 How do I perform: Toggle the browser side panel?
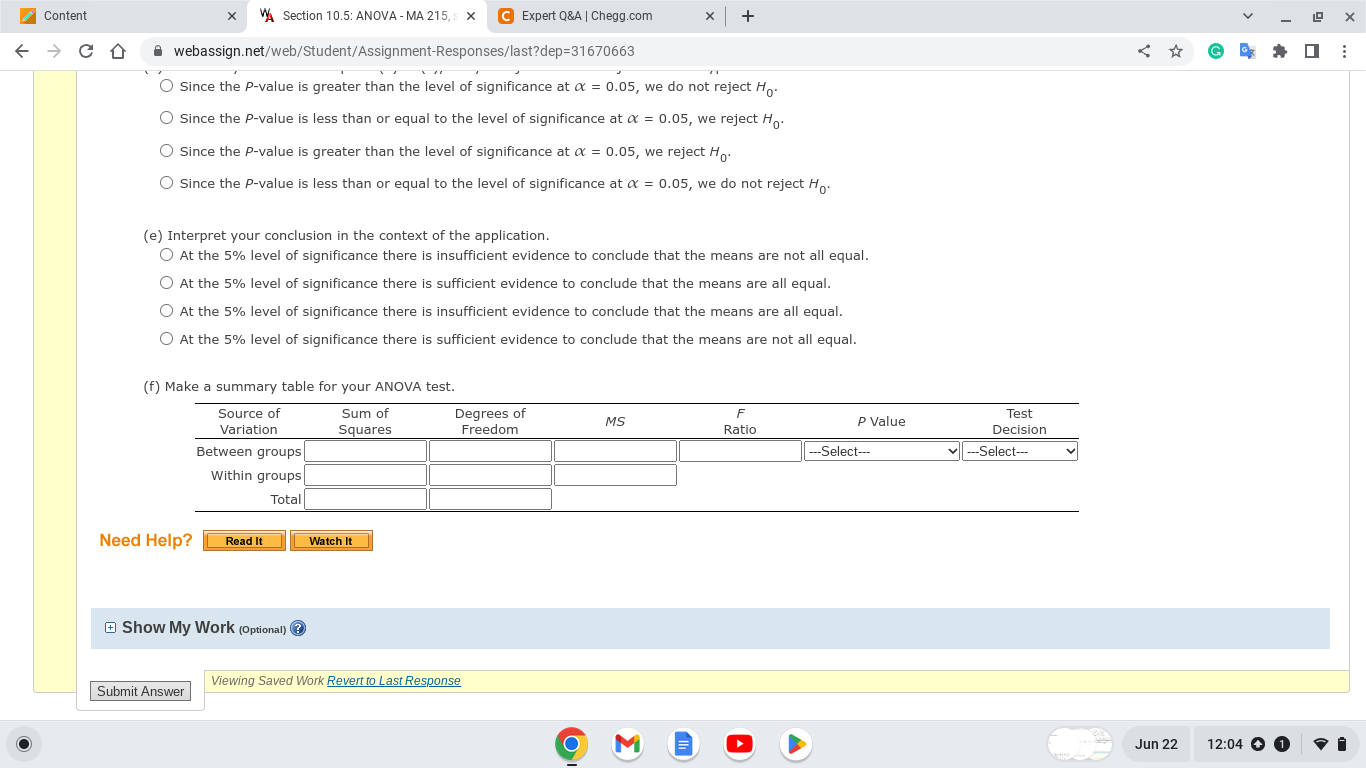[x=1311, y=51]
